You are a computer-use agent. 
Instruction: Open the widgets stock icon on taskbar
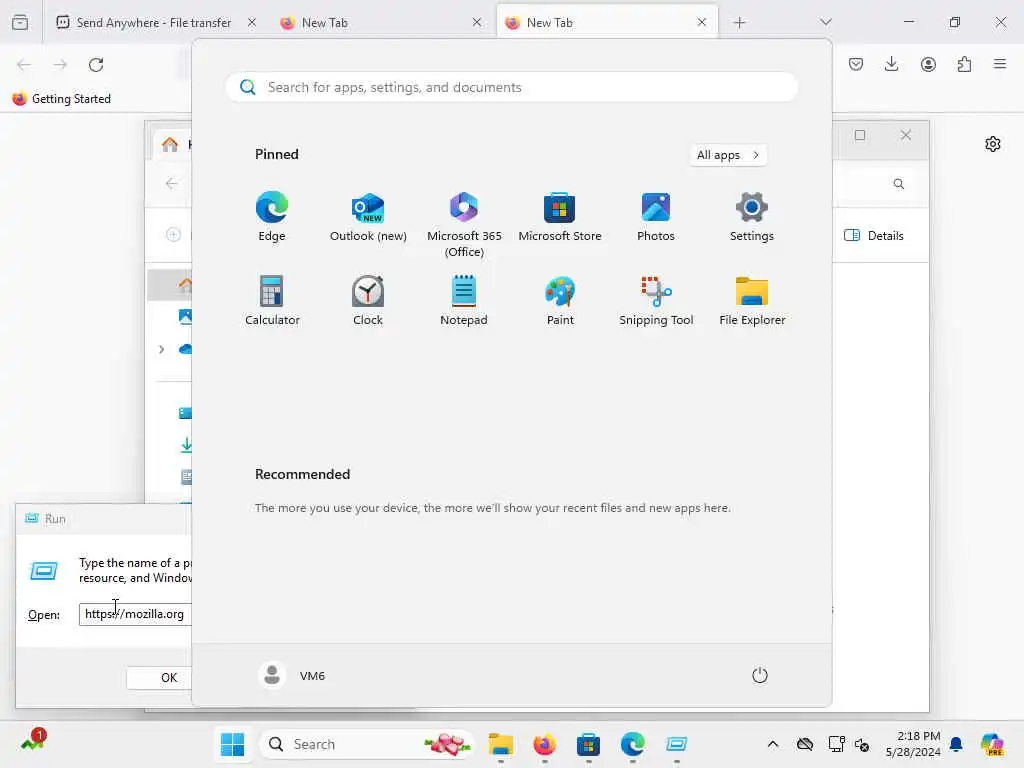[33, 741]
